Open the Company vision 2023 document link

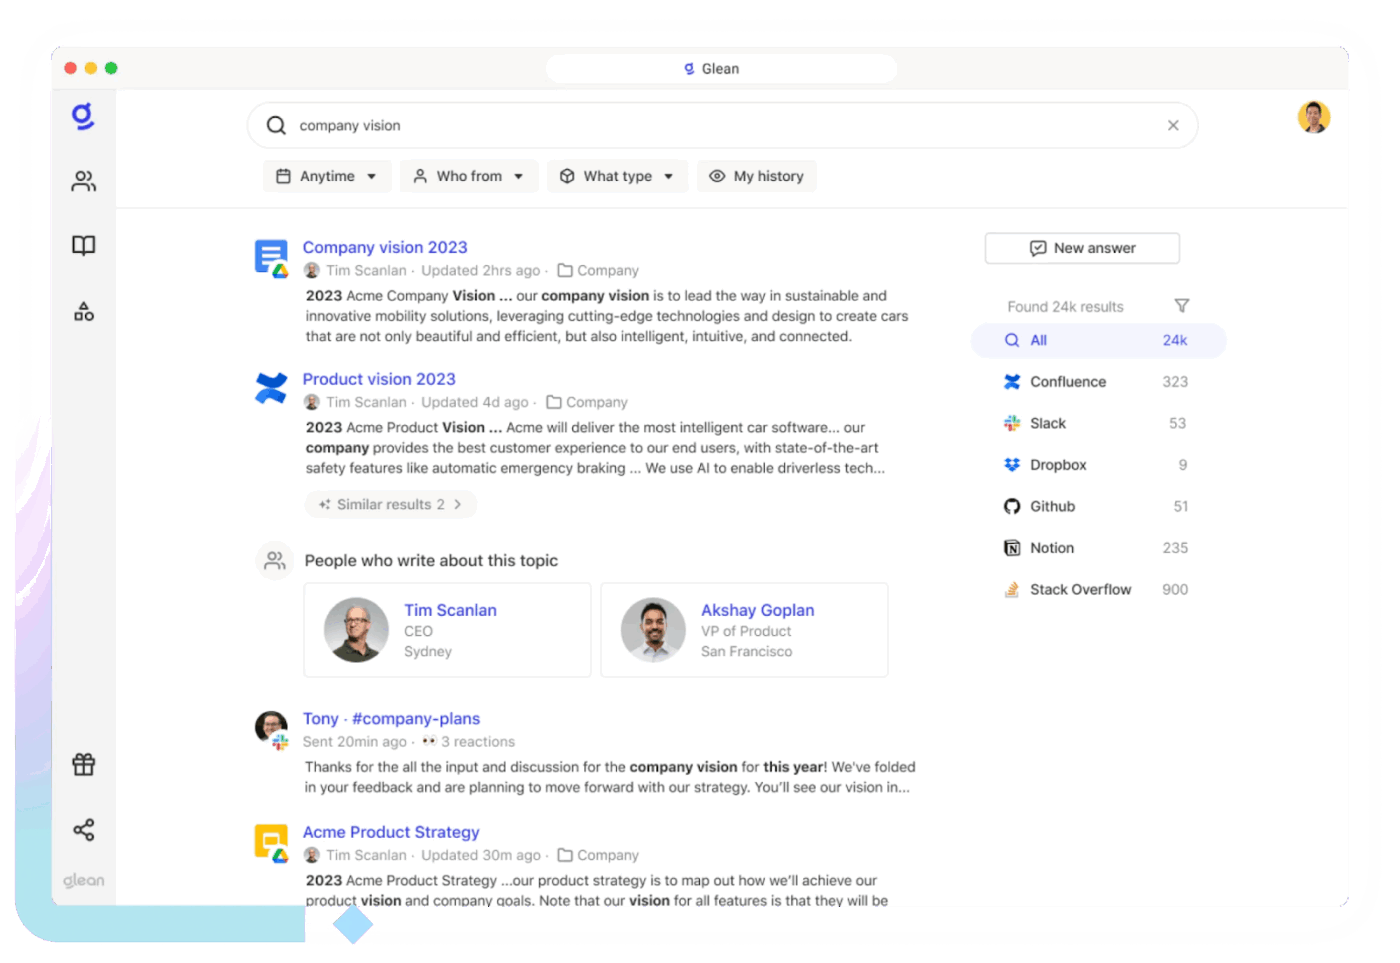pos(385,247)
